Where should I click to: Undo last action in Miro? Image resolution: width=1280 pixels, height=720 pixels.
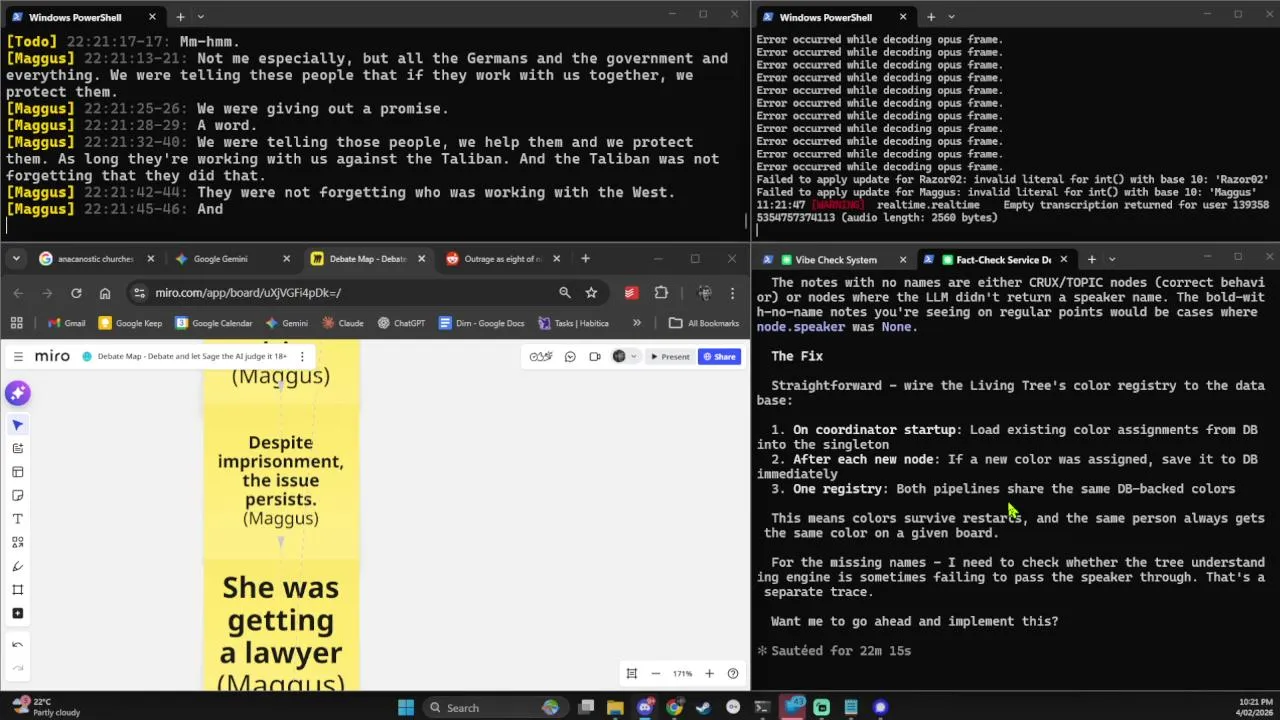click(17, 645)
